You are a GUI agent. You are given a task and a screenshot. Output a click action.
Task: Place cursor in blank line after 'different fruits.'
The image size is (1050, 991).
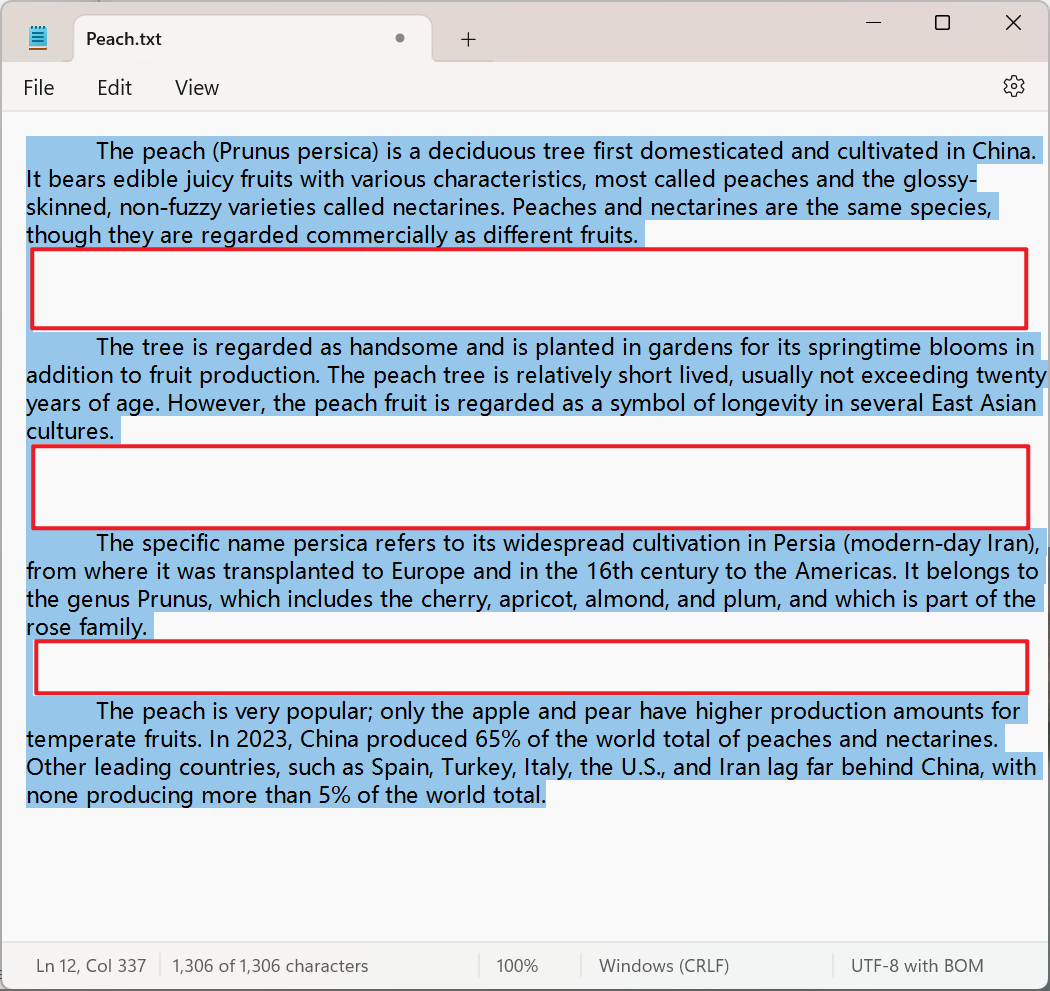tap(529, 289)
